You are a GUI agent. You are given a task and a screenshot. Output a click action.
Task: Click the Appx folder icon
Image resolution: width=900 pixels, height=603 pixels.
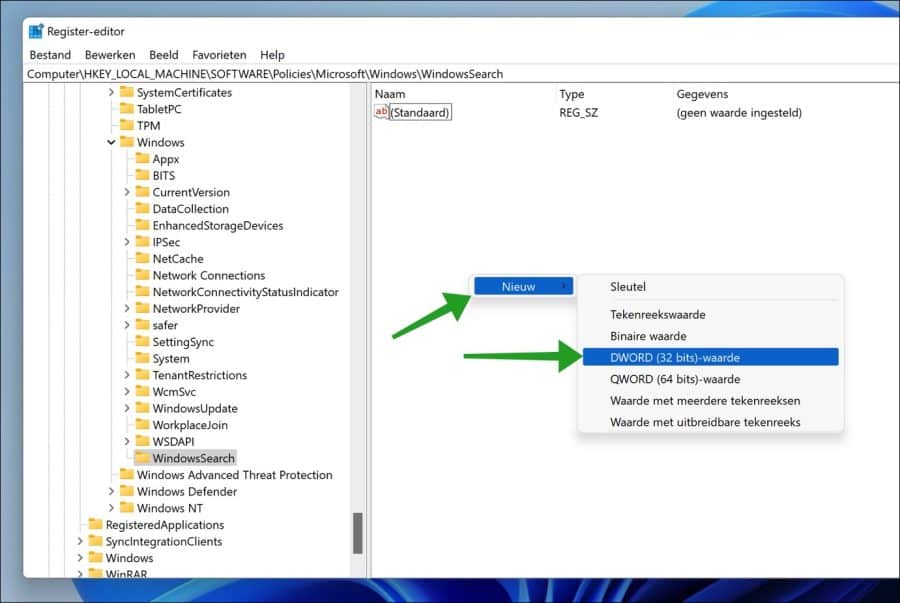pyautogui.click(x=142, y=158)
